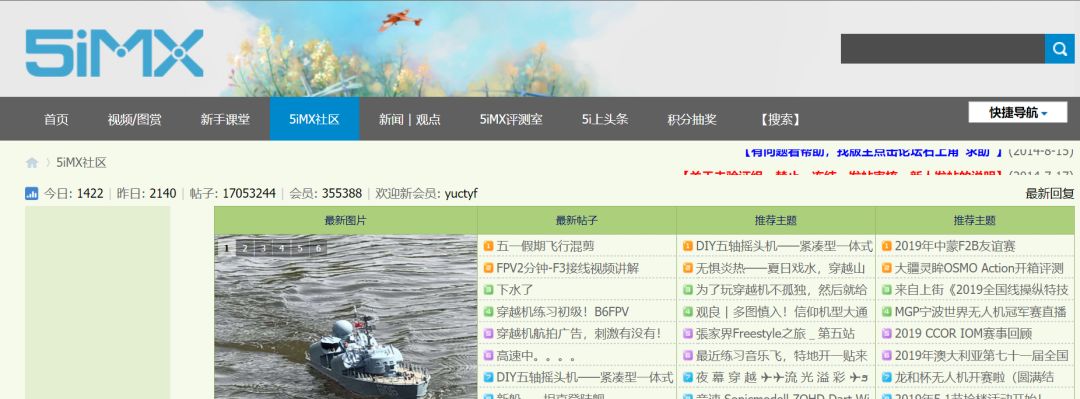1080x399 pixels.
Task: Select slide number 6 on image carousel
Action: [x=318, y=248]
